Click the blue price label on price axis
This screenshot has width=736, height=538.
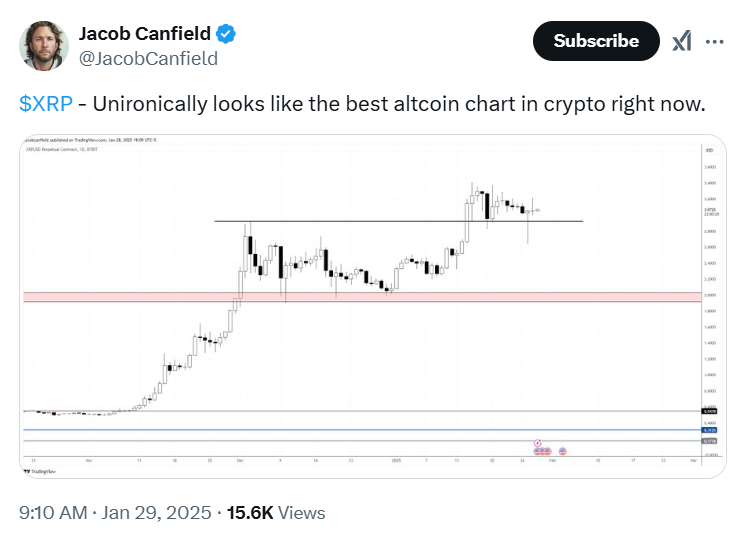pos(709,430)
